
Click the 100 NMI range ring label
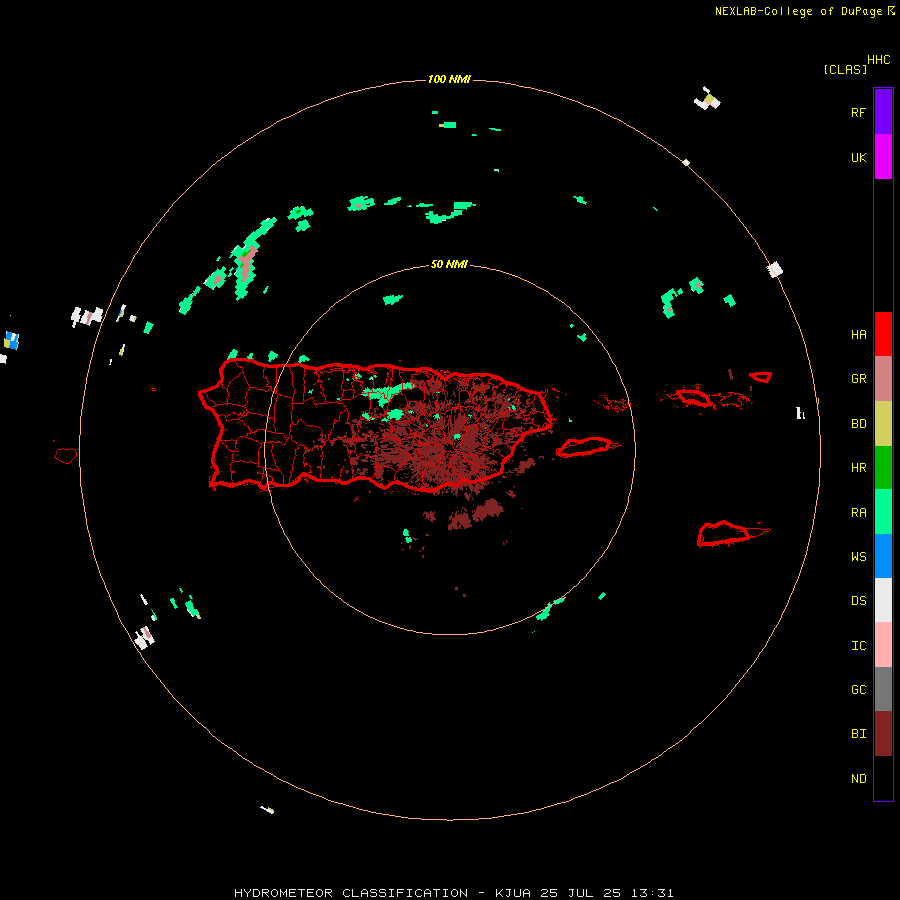[x=449, y=79]
